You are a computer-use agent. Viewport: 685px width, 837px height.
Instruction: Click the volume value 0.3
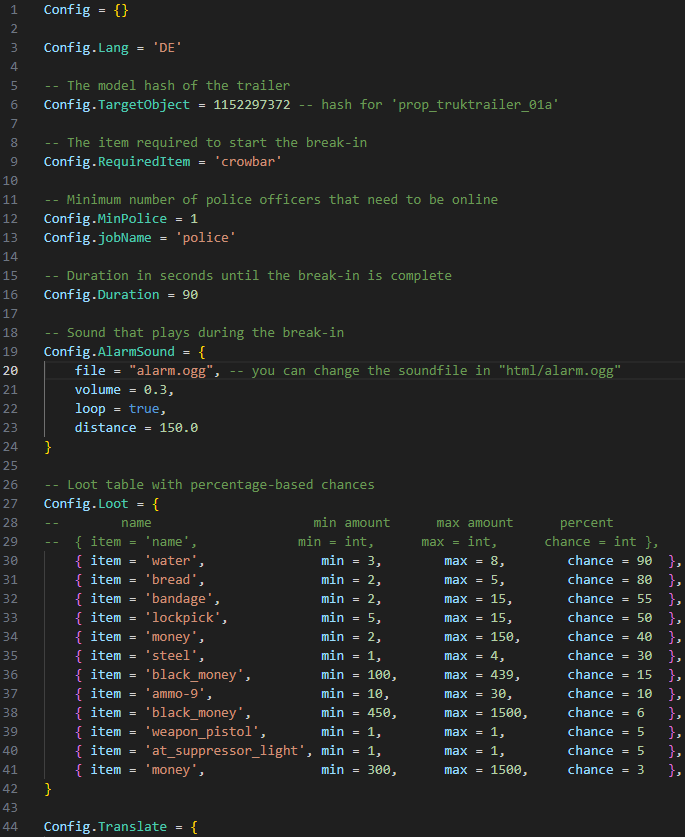[155, 390]
